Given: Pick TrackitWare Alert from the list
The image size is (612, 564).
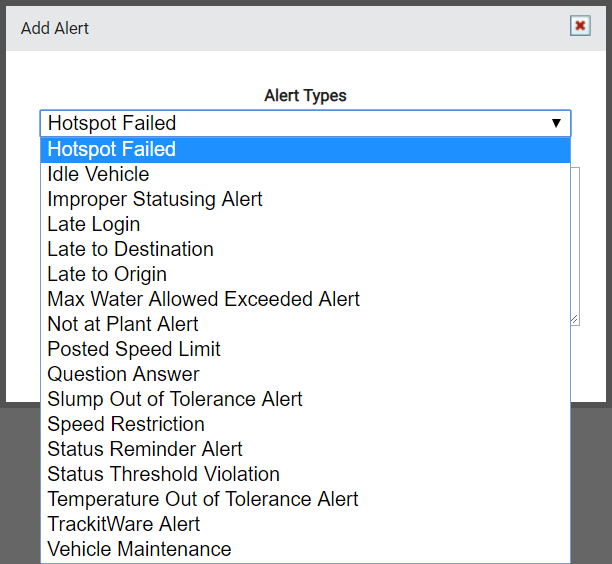Looking at the screenshot, I should click(x=305, y=524).
